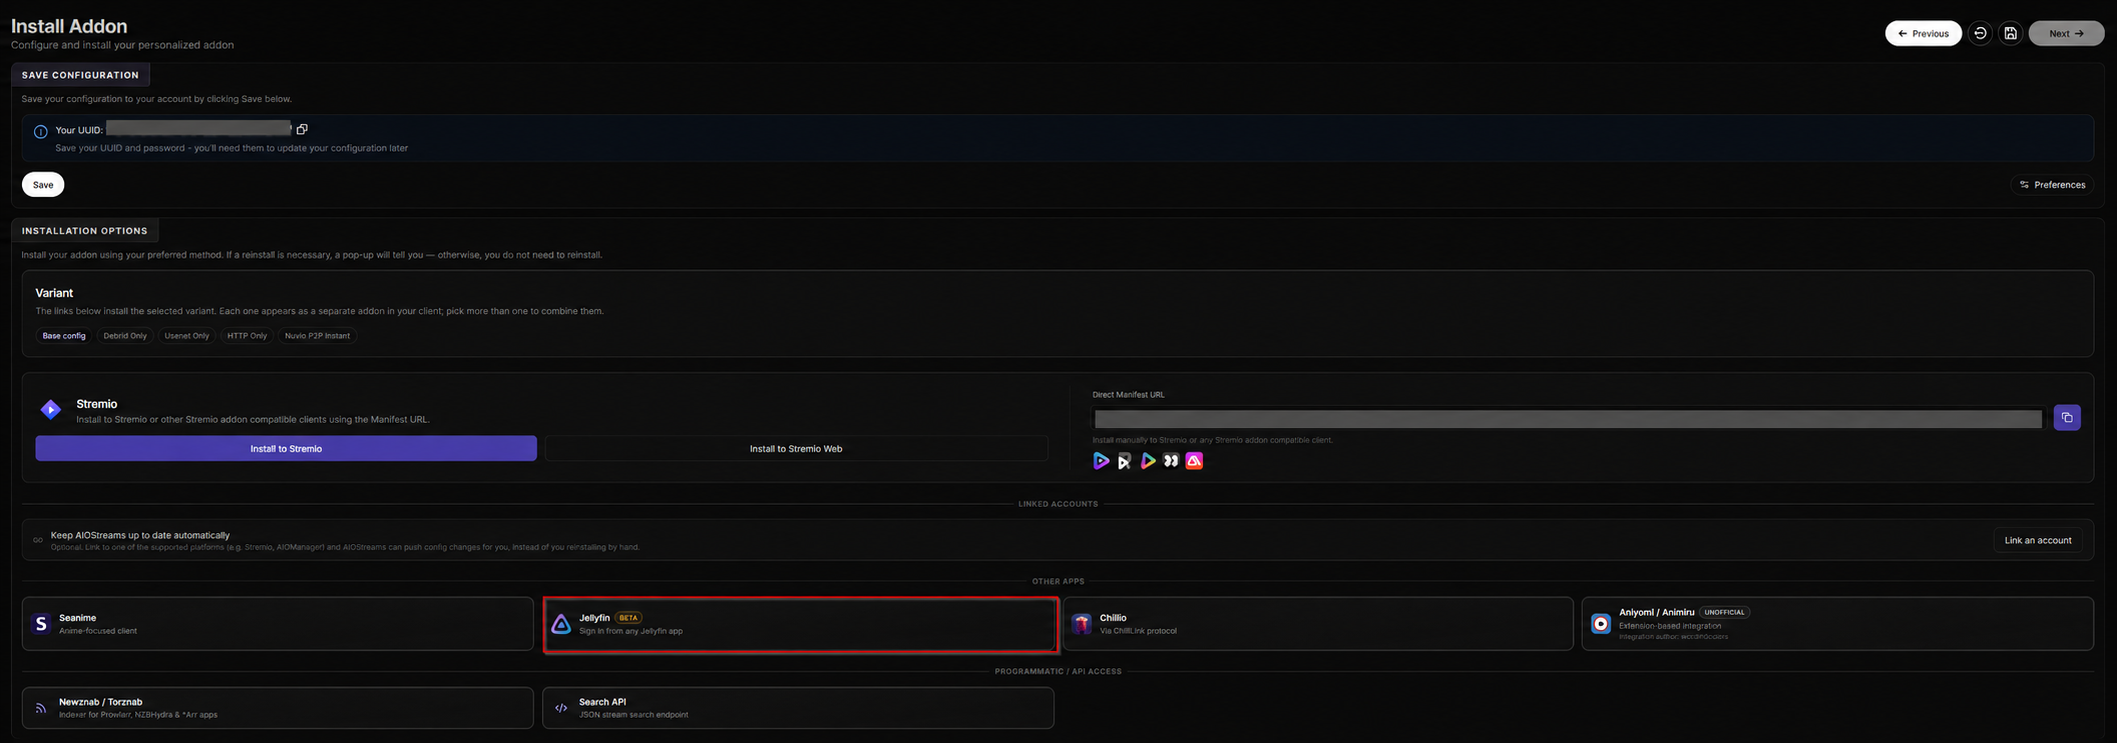Click the UNOFFICIAL badge on Aniyomi
This screenshot has width=2117, height=743.
click(1724, 612)
